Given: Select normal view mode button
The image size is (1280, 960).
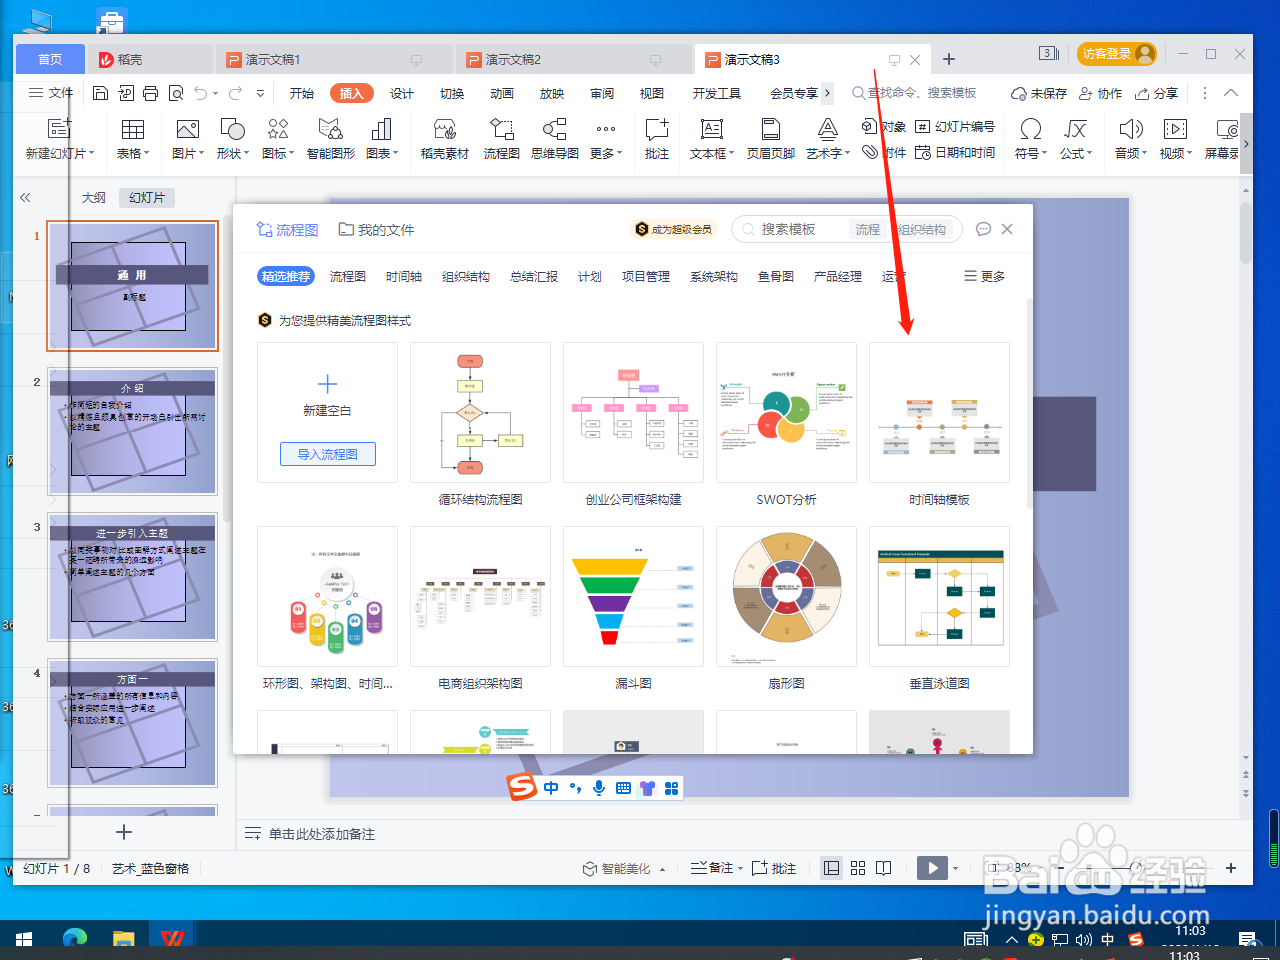Looking at the screenshot, I should click(832, 868).
